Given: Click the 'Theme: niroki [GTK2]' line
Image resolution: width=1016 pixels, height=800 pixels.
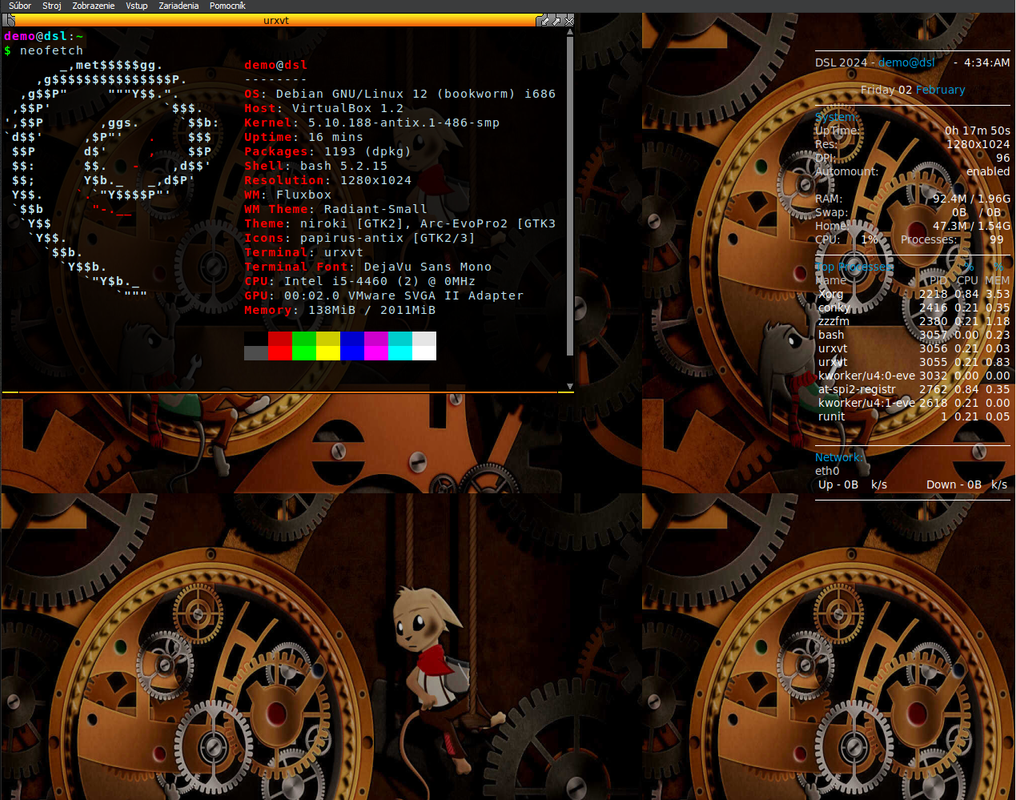Looking at the screenshot, I should pos(400,223).
